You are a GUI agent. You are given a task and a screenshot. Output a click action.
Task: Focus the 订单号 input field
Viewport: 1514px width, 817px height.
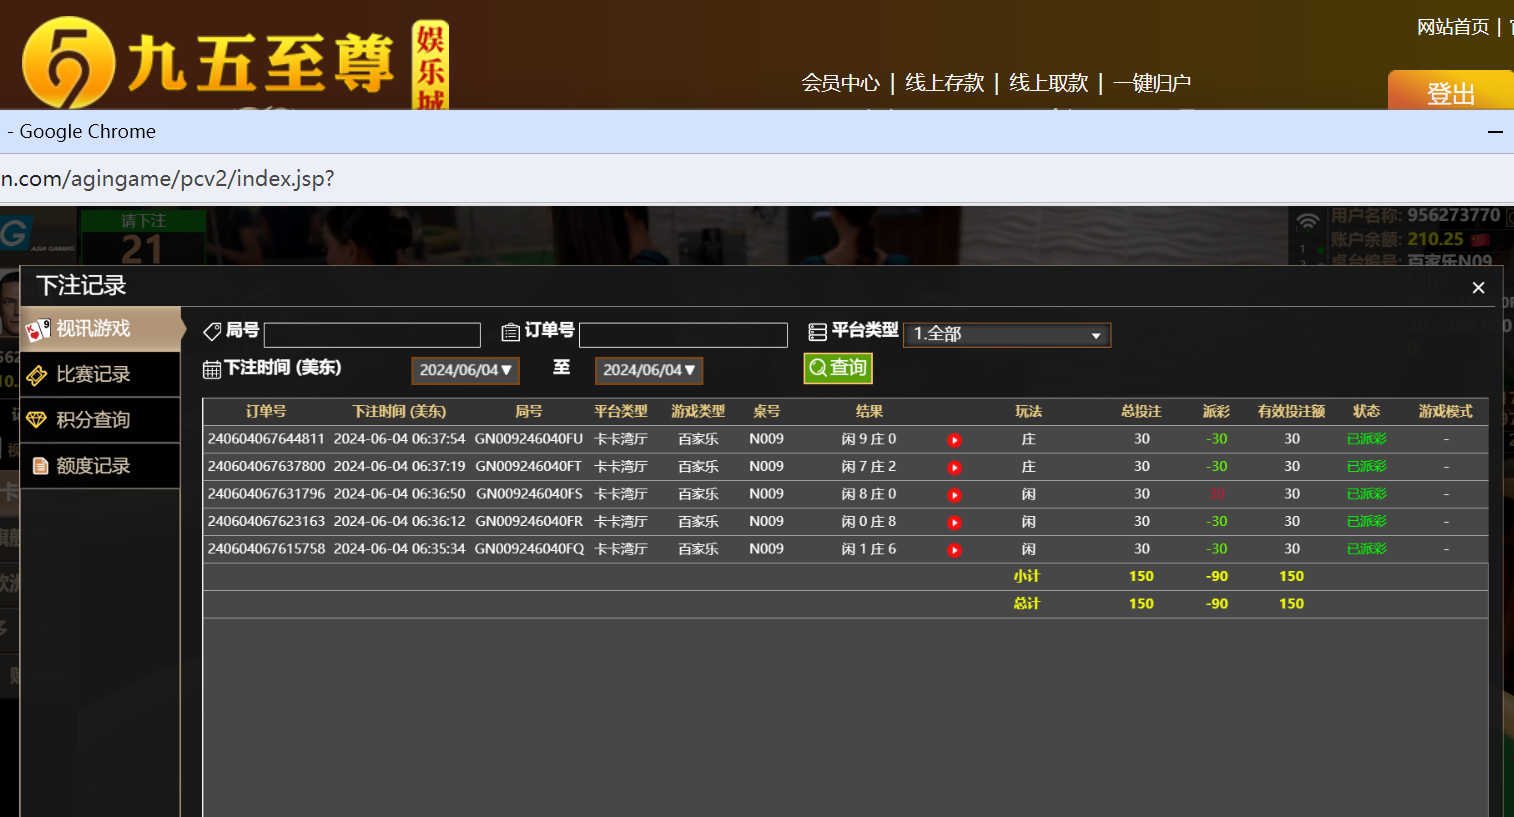pyautogui.click(x=683, y=335)
